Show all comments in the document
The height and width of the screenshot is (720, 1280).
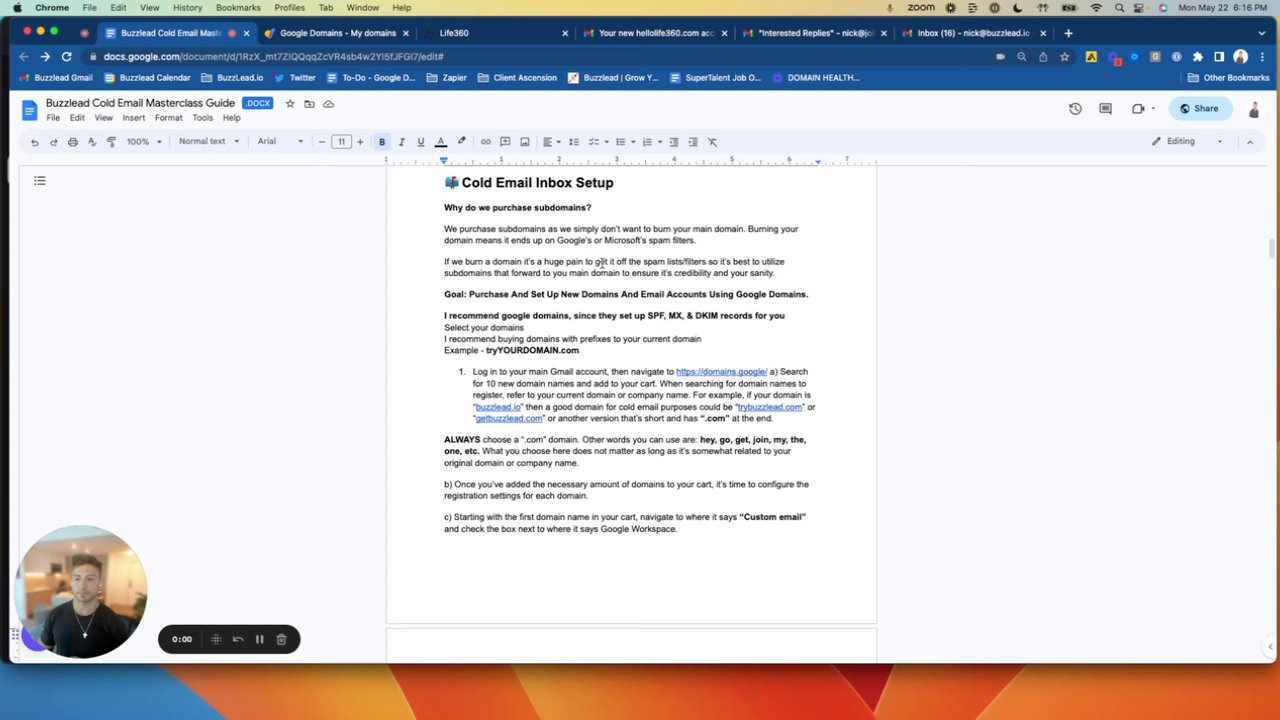coord(1105,109)
